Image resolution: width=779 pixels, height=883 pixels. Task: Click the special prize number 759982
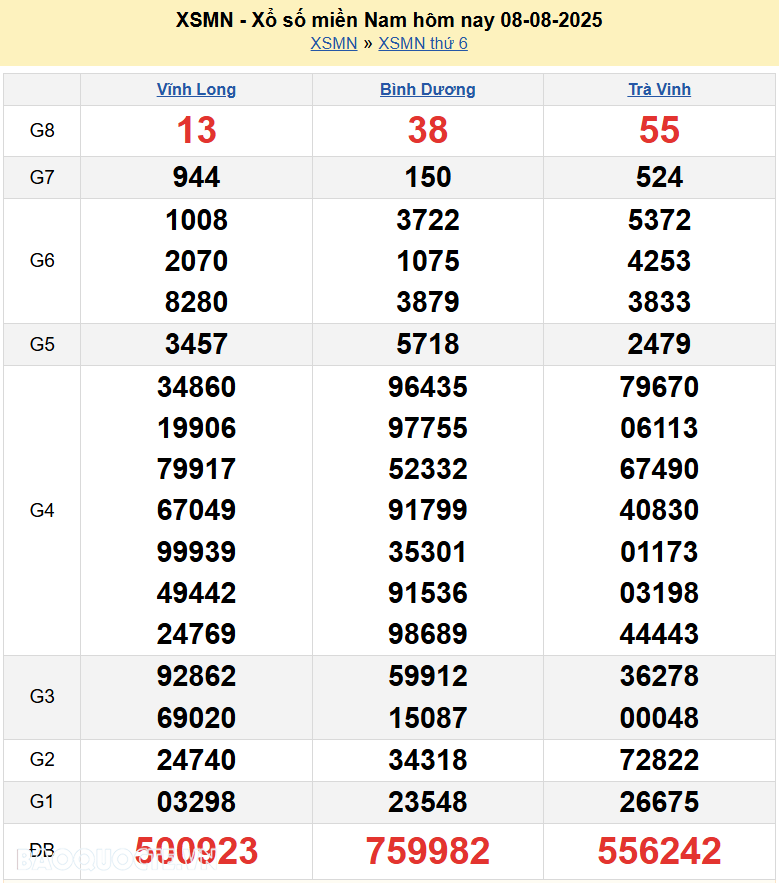(427, 851)
